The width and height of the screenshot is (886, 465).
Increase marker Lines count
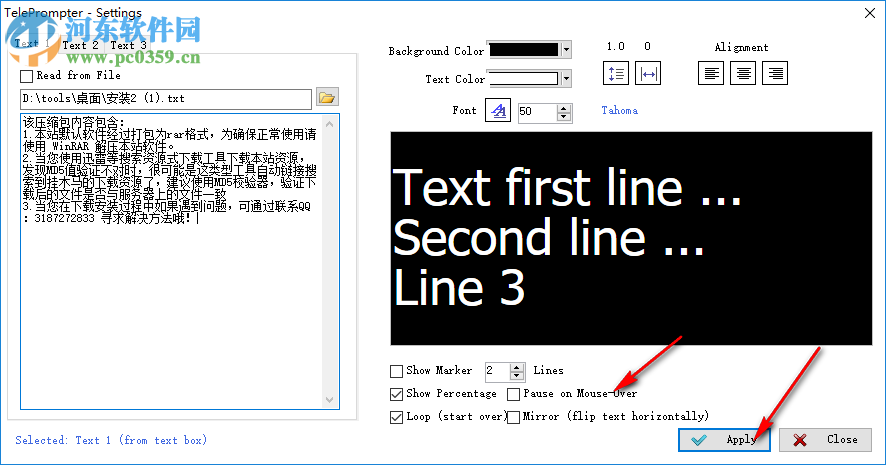(516, 367)
